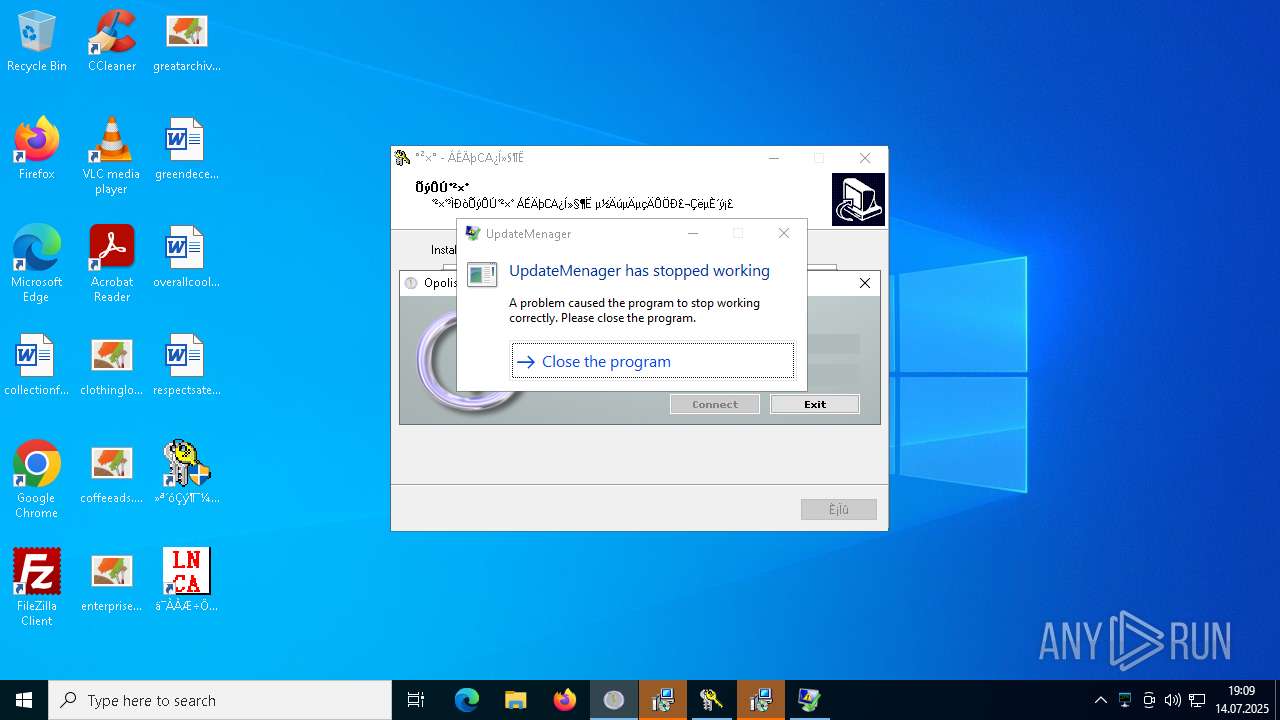
Task: Switch to UpdateMenager in the taskbar
Action: [810, 700]
